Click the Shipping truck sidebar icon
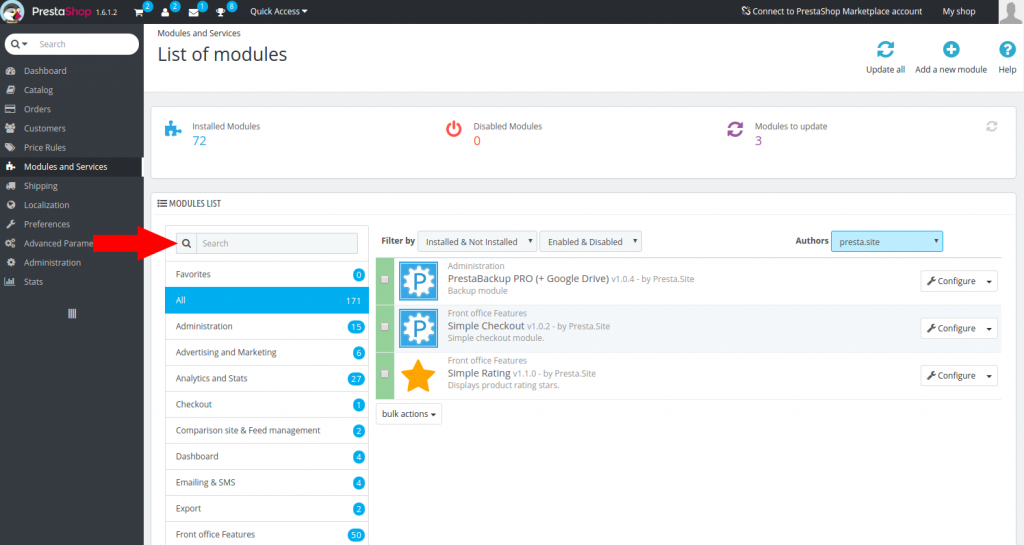This screenshot has height=545, width=1024. pyautogui.click(x=10, y=186)
